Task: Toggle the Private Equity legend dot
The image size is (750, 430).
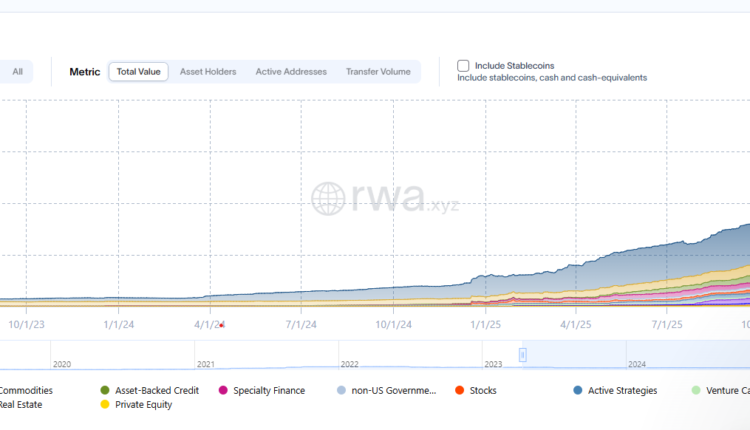Action: click(106, 405)
